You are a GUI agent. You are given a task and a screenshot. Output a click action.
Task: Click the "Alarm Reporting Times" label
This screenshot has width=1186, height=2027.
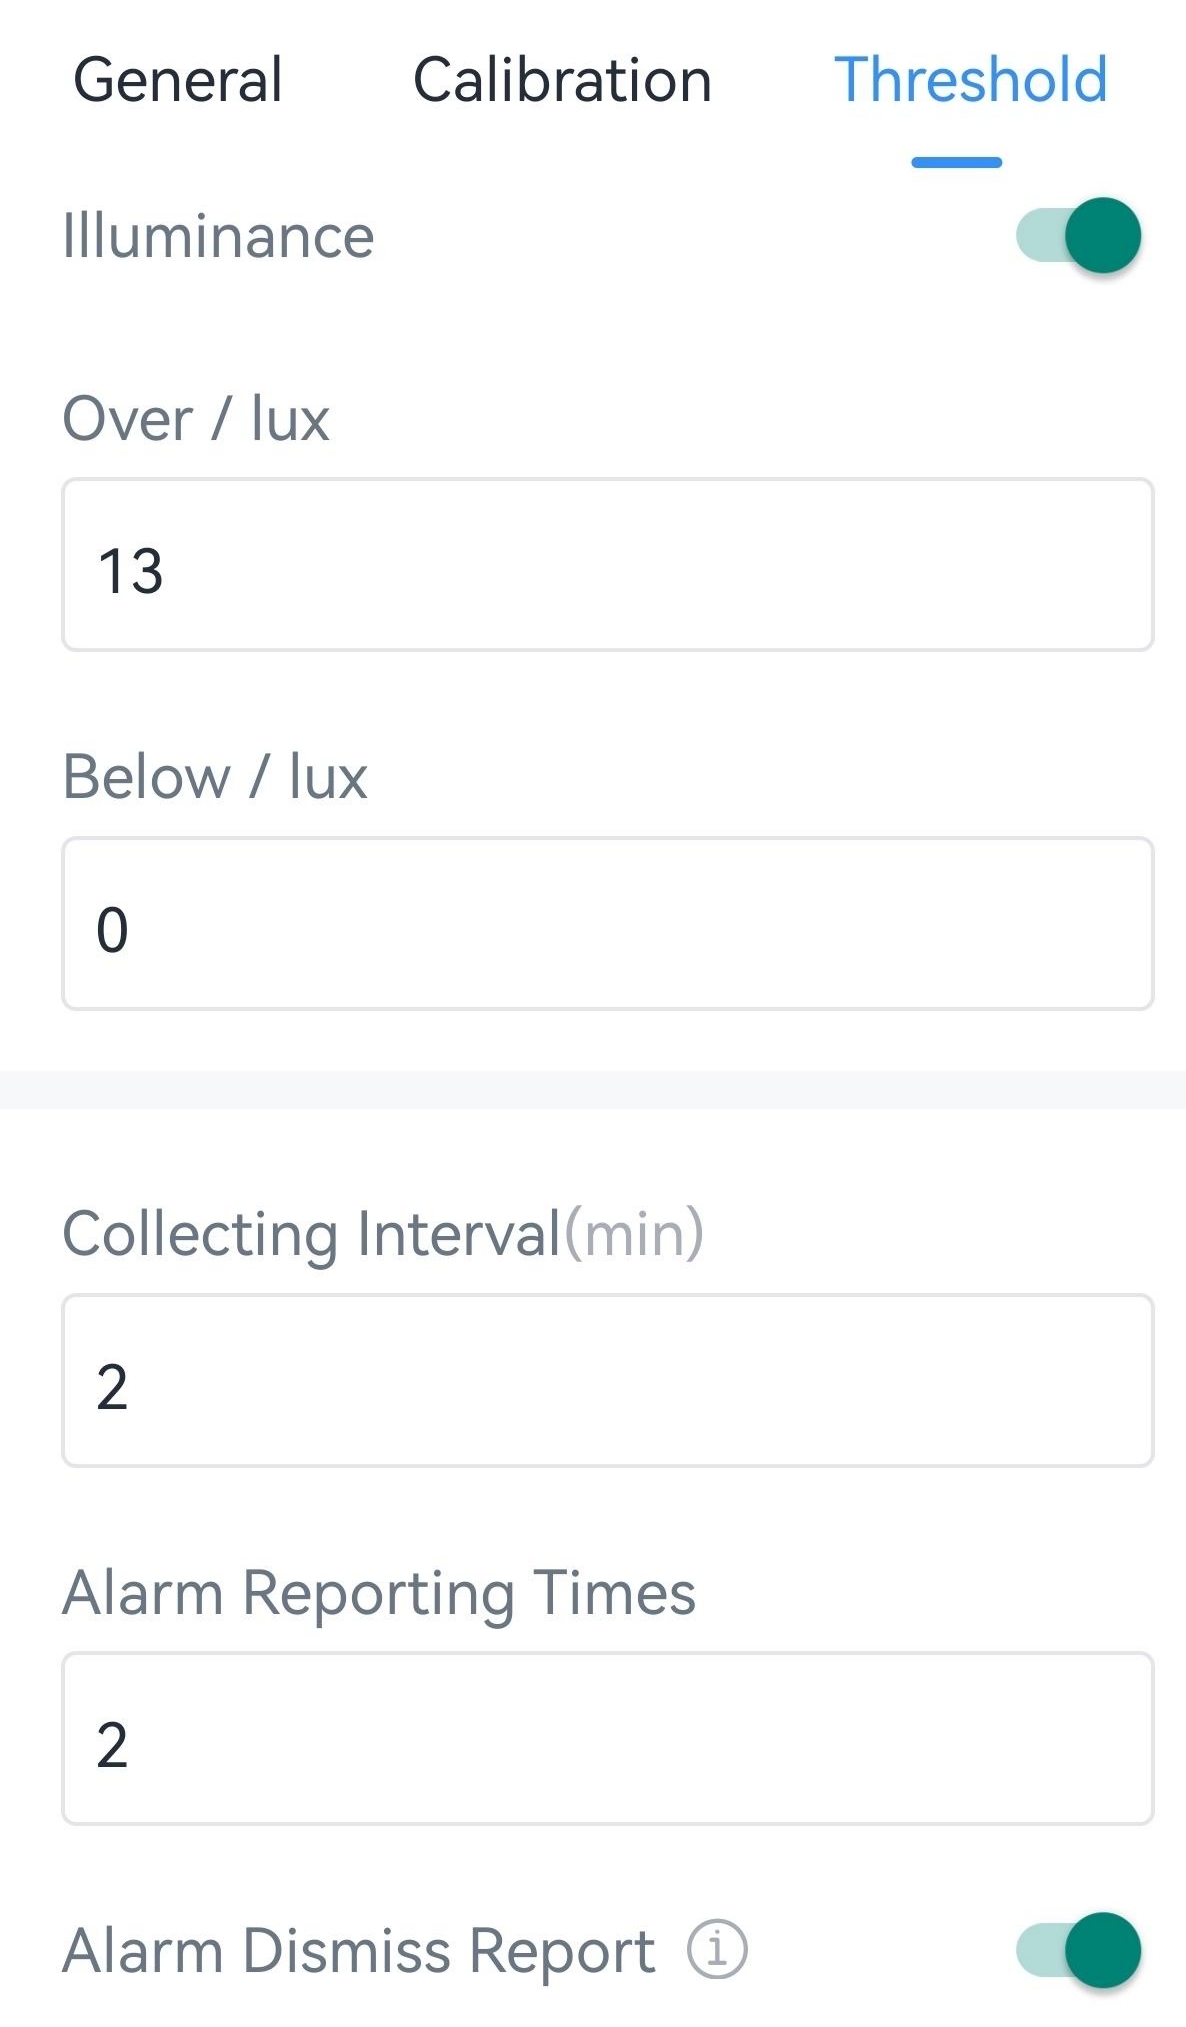coord(379,1592)
